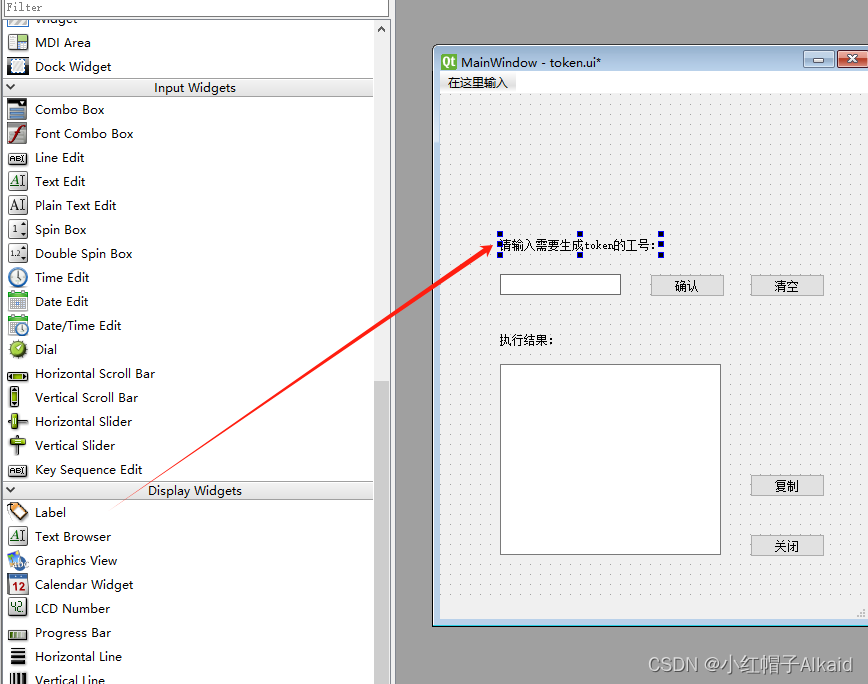Click the 关闭 button in the form
This screenshot has width=868, height=684.
click(x=787, y=546)
